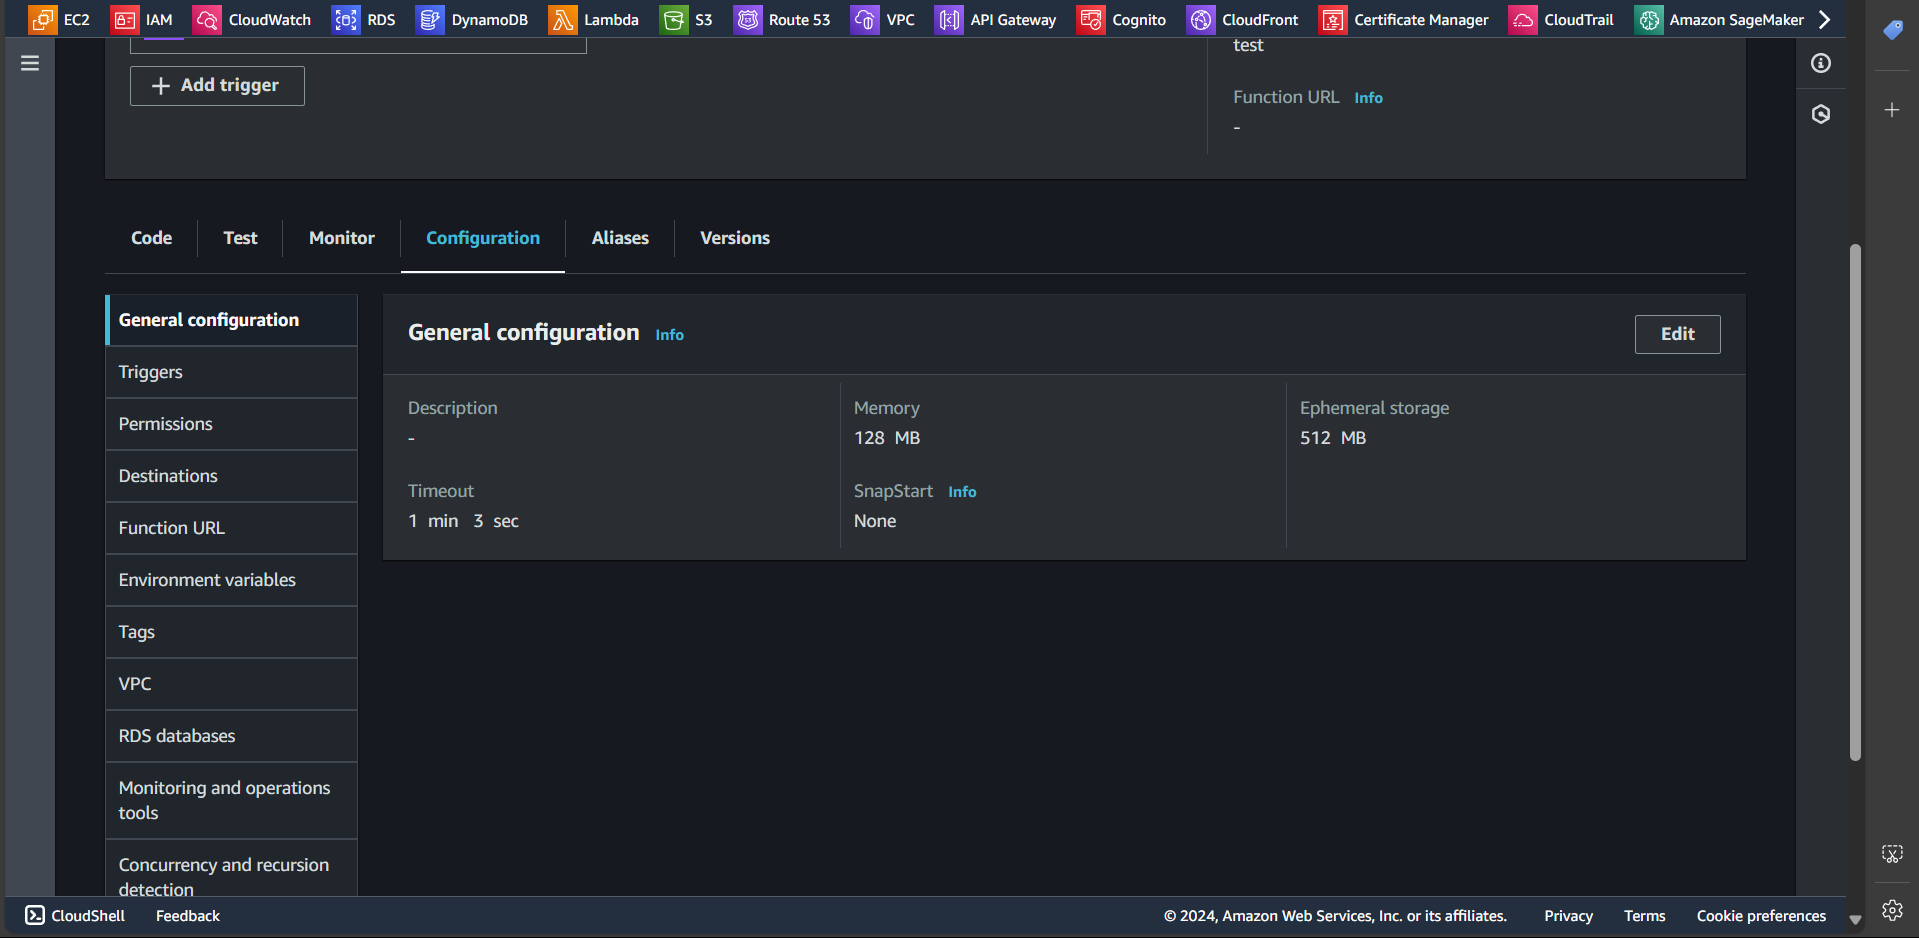Open the SnapStart Info link
This screenshot has height=938, width=1919.
(x=962, y=492)
